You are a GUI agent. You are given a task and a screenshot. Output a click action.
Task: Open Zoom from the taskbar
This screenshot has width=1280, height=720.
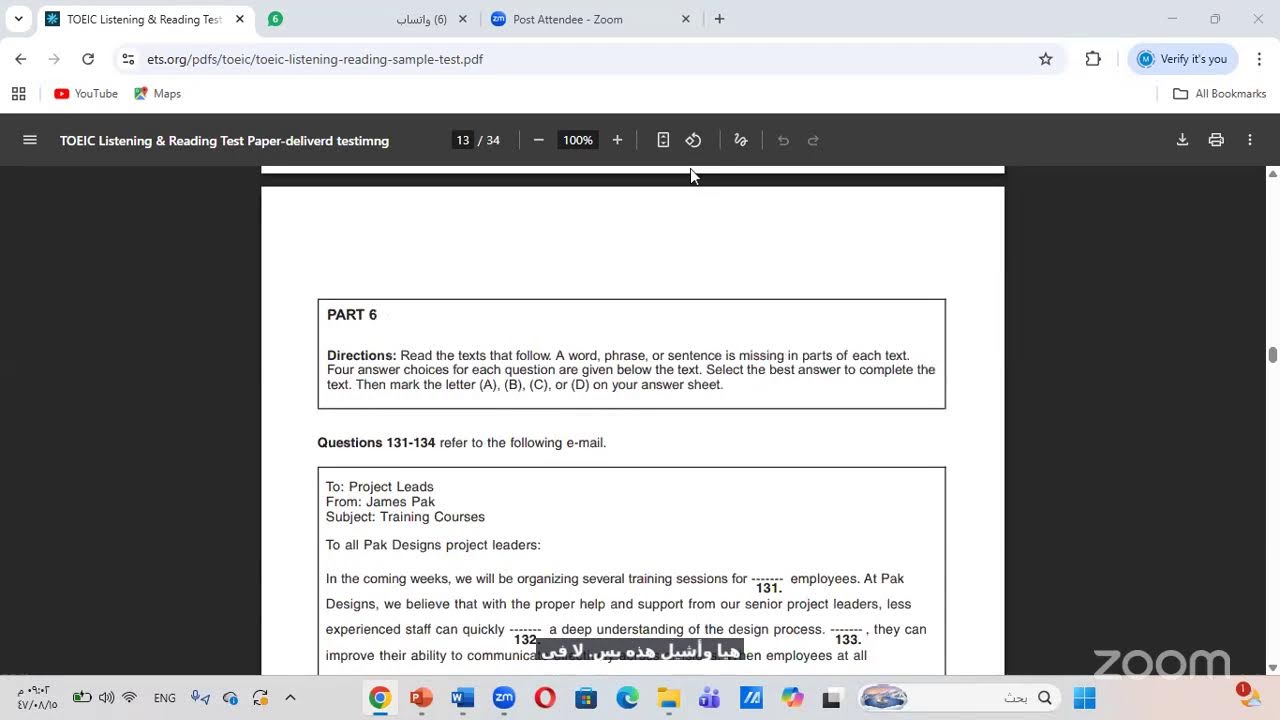tap(504, 698)
